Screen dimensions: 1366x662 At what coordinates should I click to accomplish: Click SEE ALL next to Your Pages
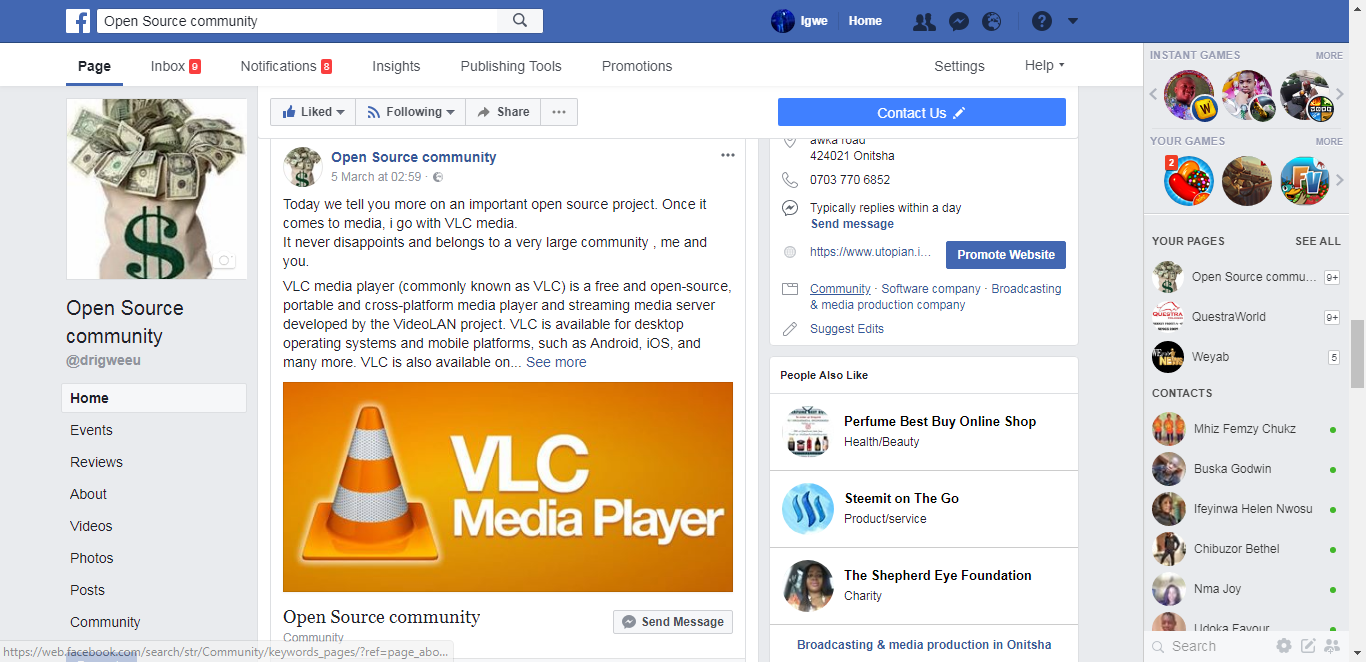coord(1318,241)
